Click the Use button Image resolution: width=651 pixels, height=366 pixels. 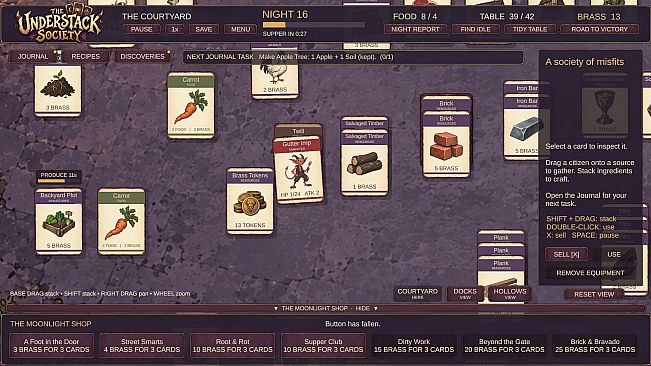(614, 254)
